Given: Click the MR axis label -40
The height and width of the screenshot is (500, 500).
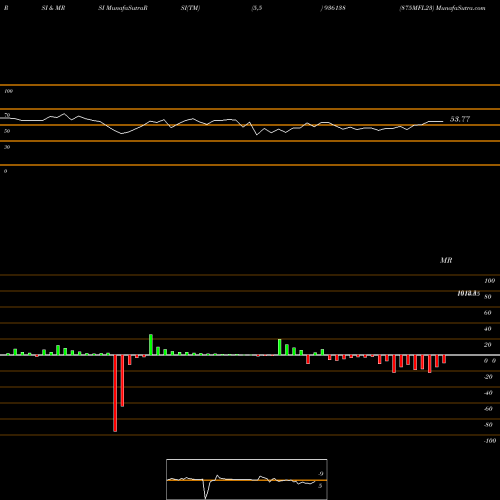Looking at the screenshot, I should click(x=488, y=393).
